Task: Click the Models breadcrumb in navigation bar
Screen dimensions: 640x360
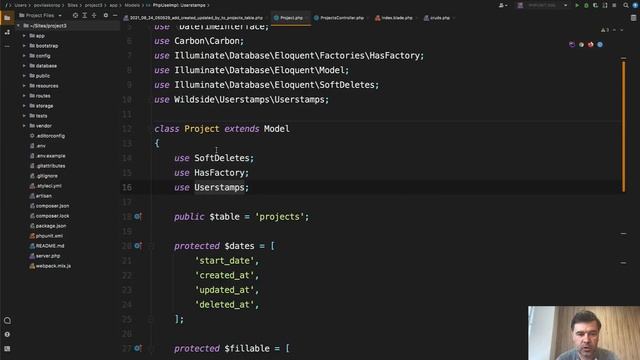Action: tap(132, 5)
